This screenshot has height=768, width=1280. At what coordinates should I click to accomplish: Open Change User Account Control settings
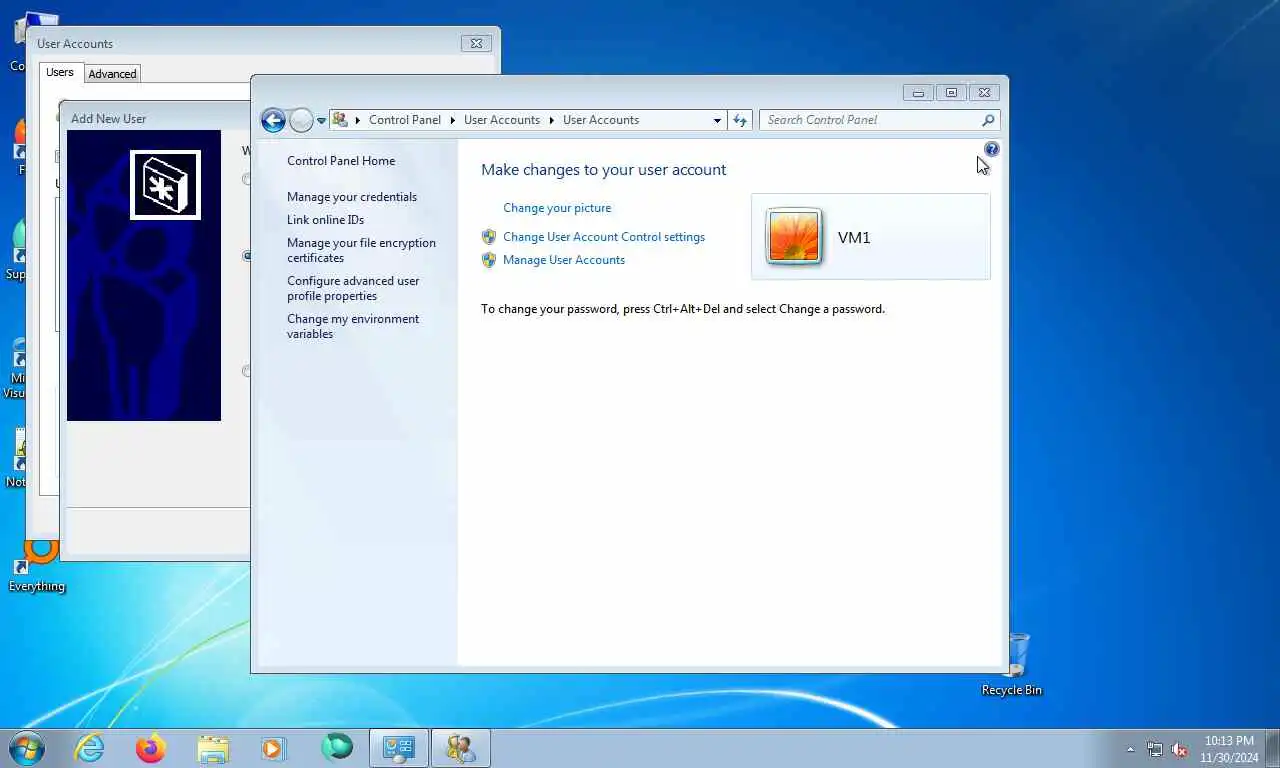[x=604, y=237]
